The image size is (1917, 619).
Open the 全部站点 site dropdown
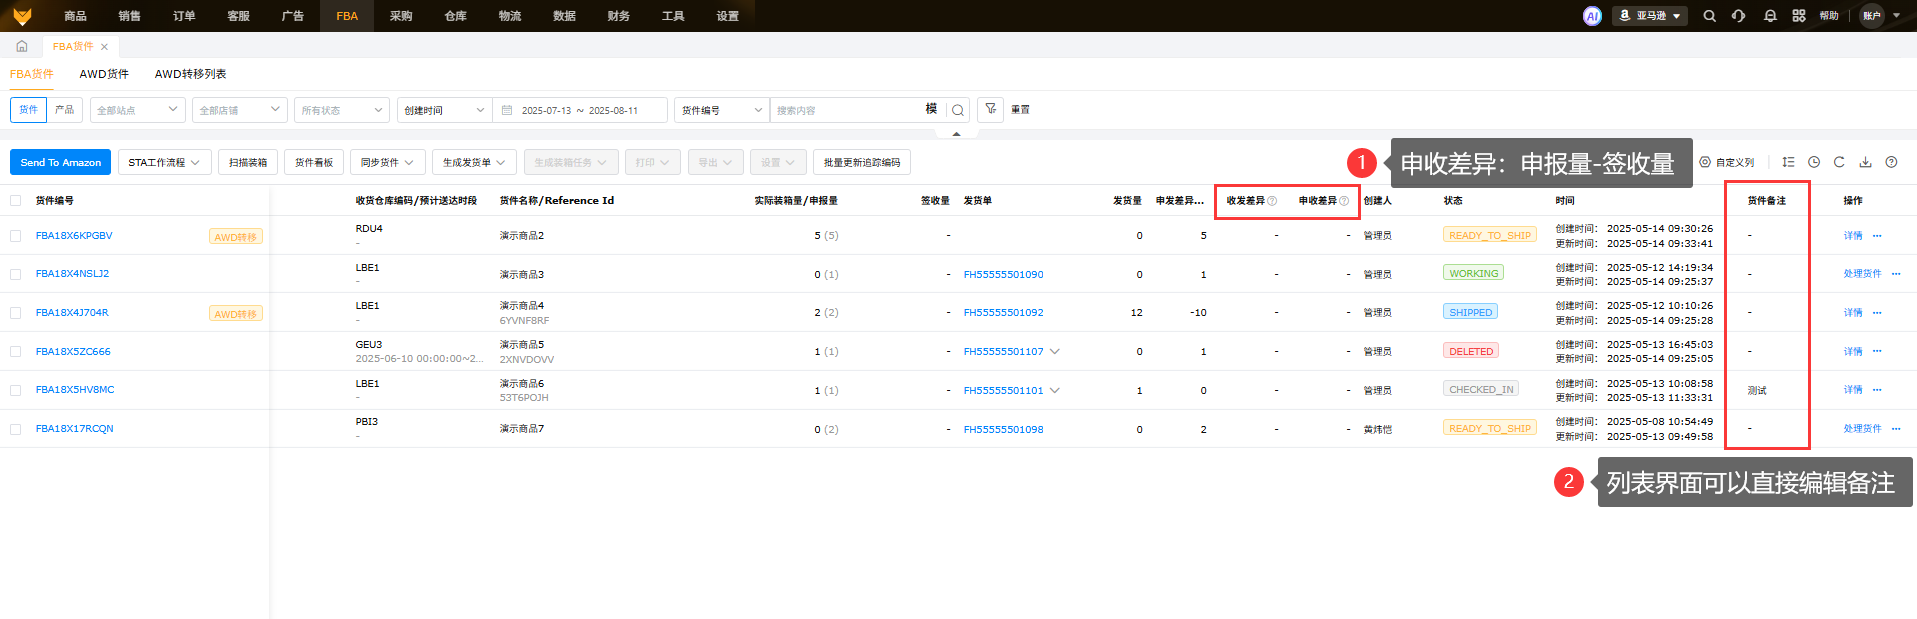click(138, 110)
